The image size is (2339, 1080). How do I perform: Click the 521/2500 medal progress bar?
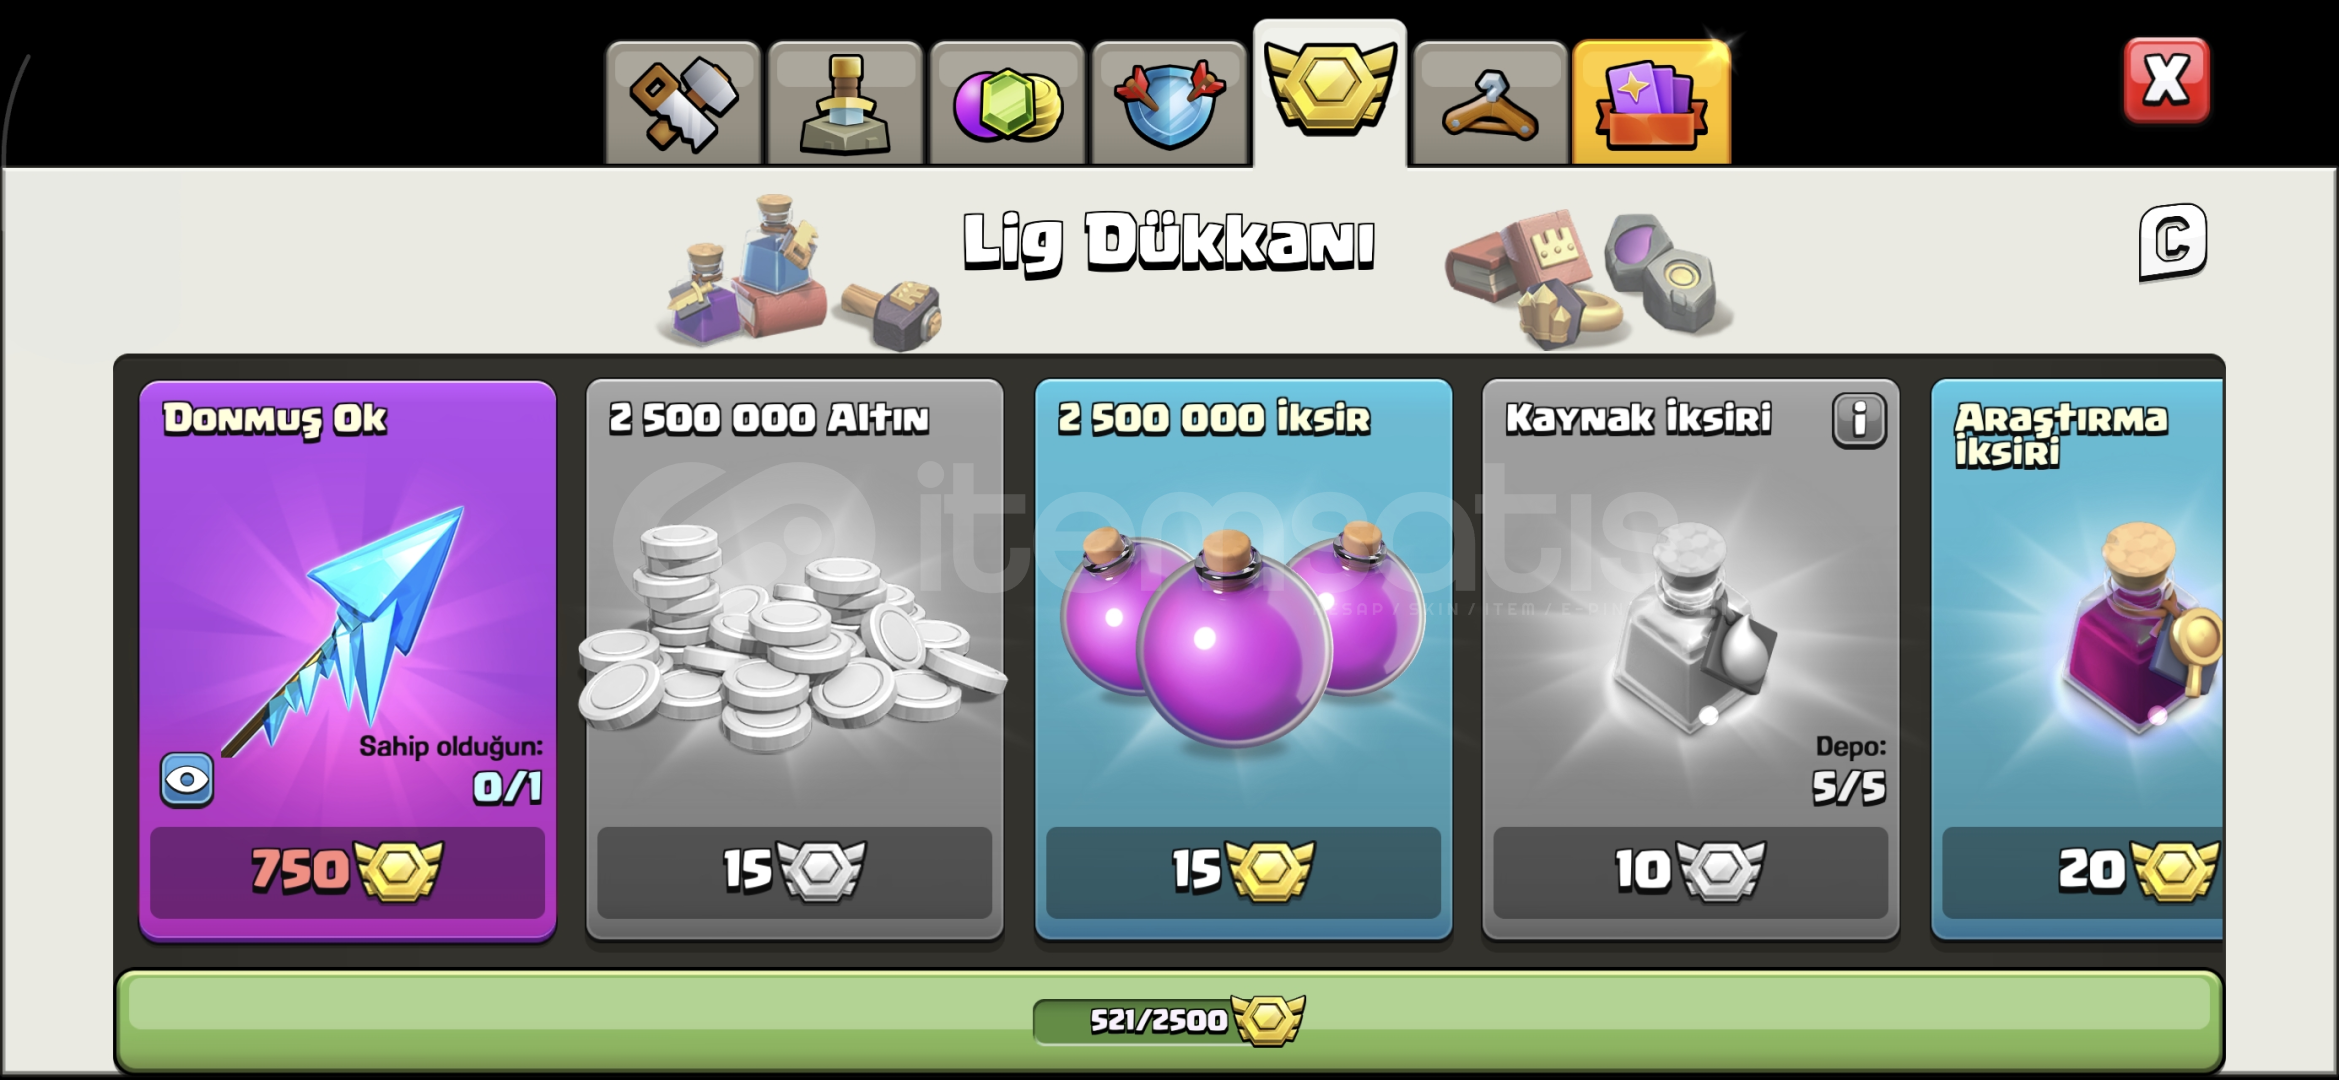1169,1020
